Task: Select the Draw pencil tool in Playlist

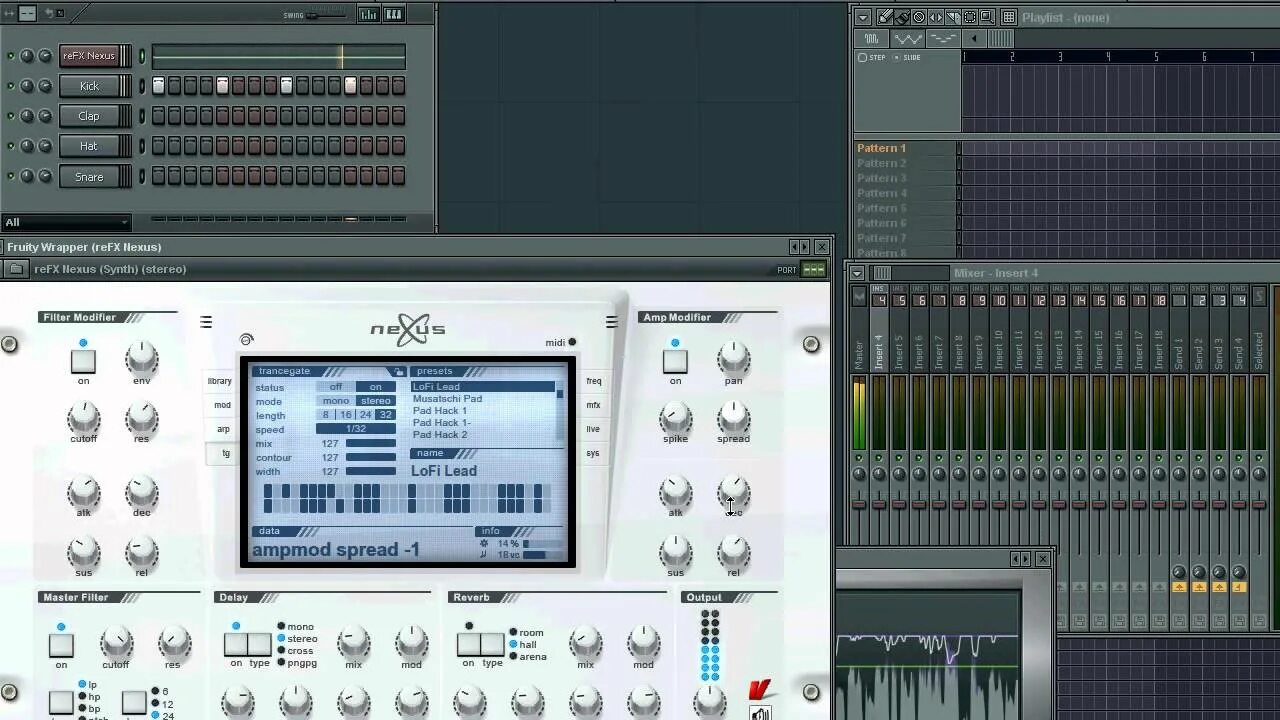Action: pyautogui.click(x=885, y=17)
